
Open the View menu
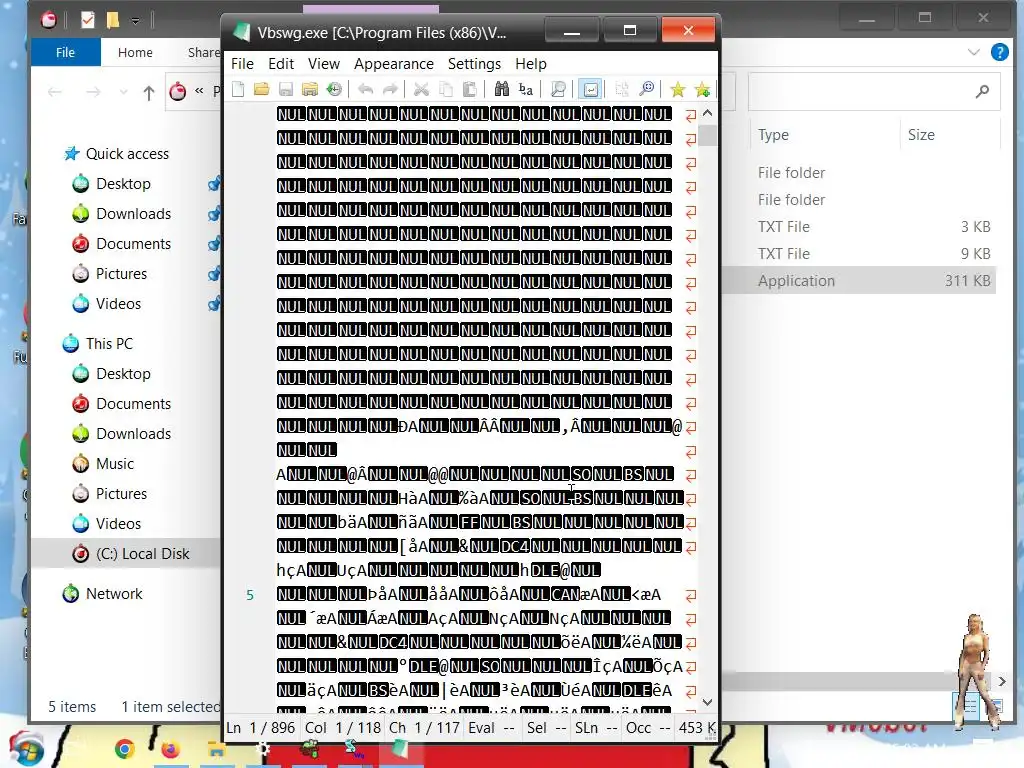324,64
